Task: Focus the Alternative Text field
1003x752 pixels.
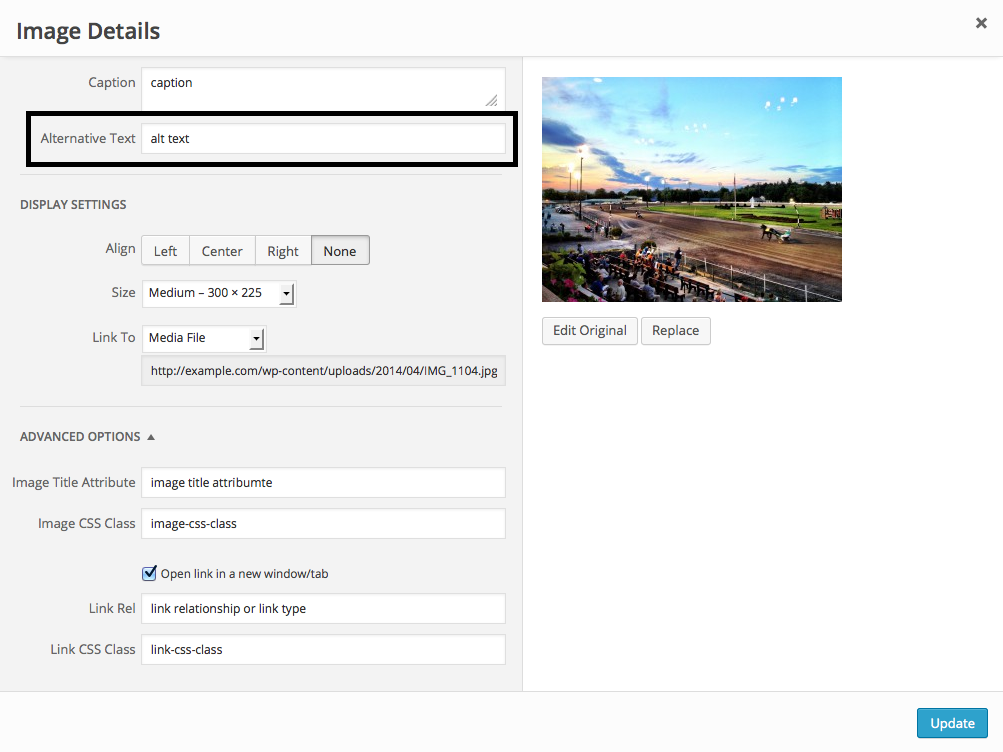Action: (x=323, y=138)
